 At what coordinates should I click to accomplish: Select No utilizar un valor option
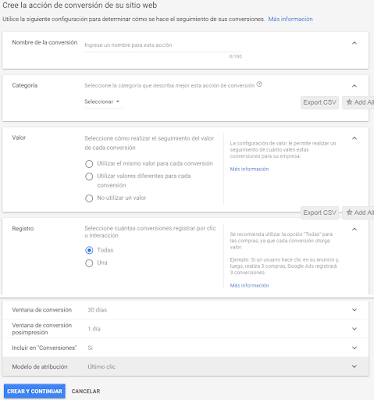[89, 198]
